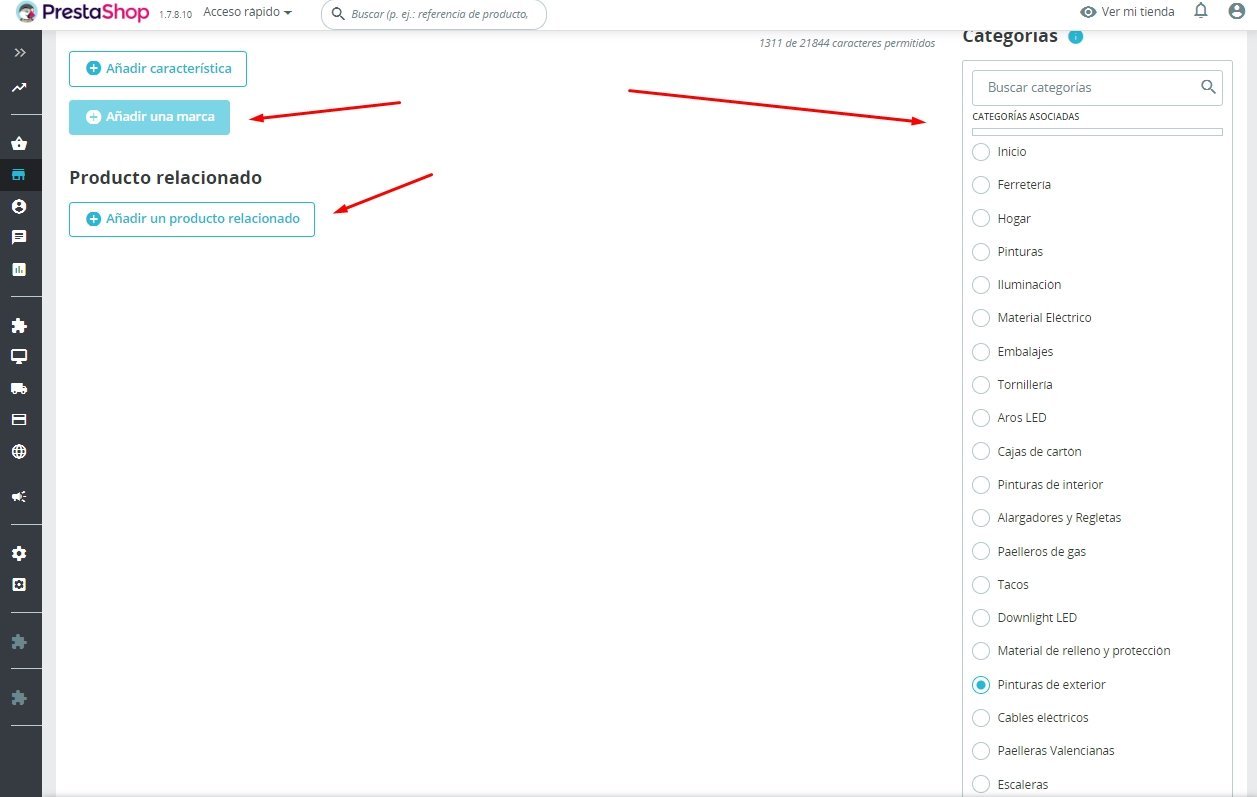Open Payment via the credit card icon
Image resolution: width=1257 pixels, height=797 pixels.
(19, 419)
